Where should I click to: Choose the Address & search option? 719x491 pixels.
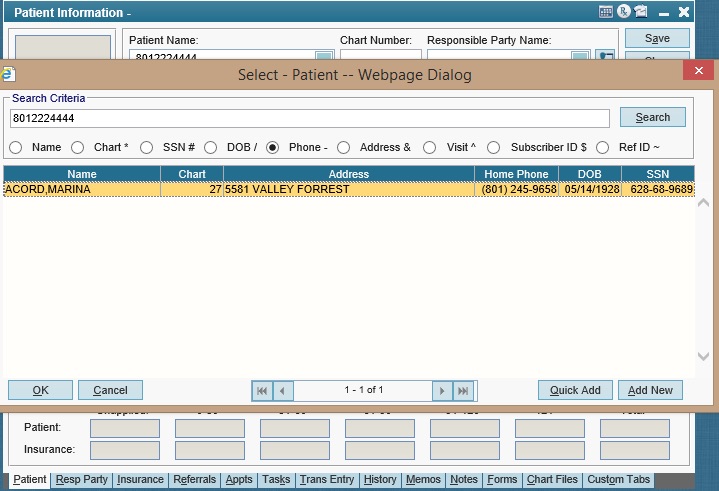343,147
